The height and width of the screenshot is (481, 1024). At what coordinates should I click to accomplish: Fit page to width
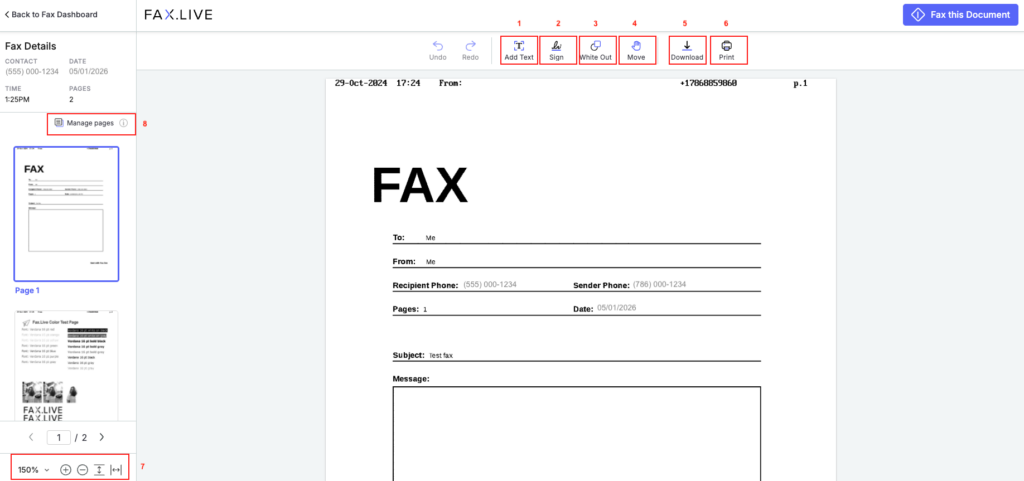point(116,469)
